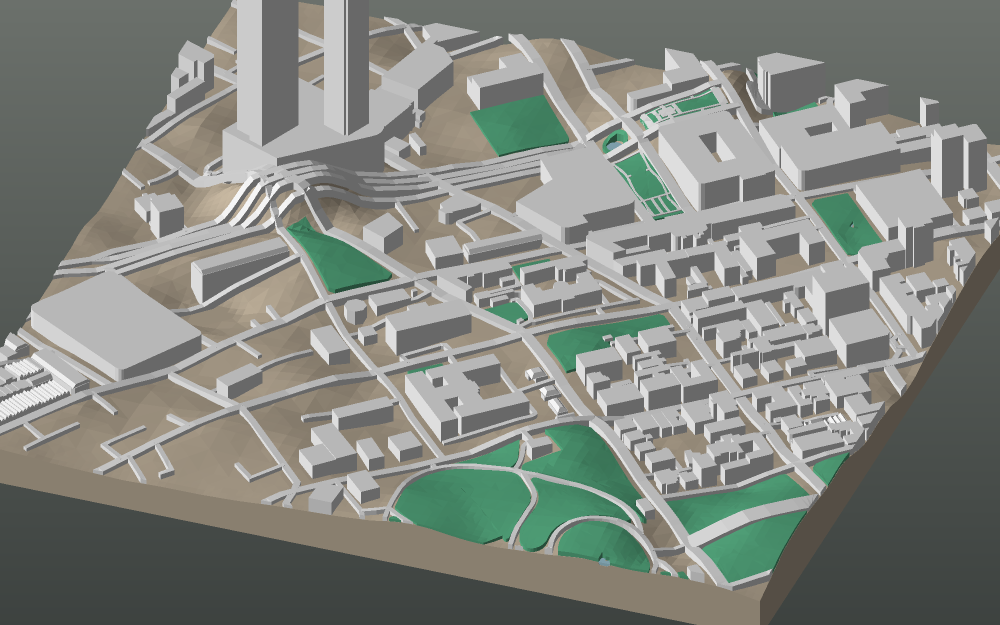Click the small circular green with pond
The width and height of the screenshot is (1000, 625).
coord(615,142)
